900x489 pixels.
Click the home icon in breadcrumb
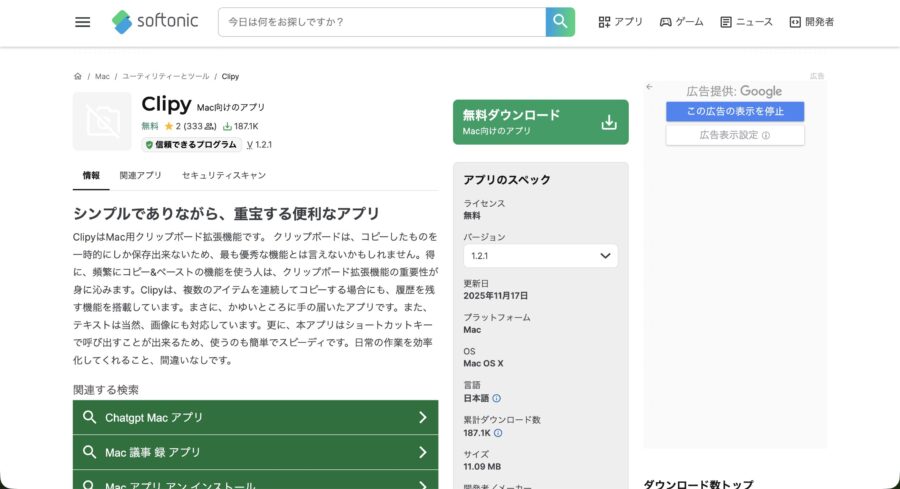click(78, 76)
